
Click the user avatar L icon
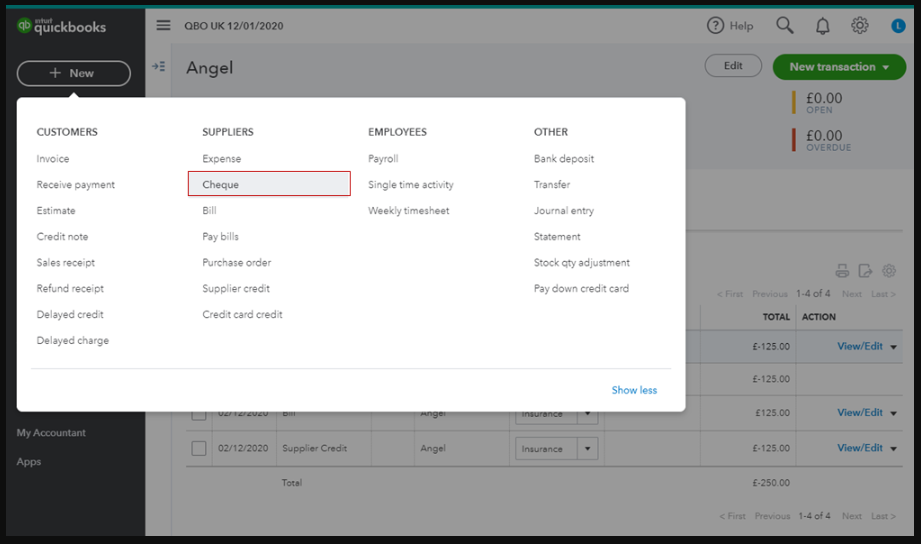tap(898, 26)
